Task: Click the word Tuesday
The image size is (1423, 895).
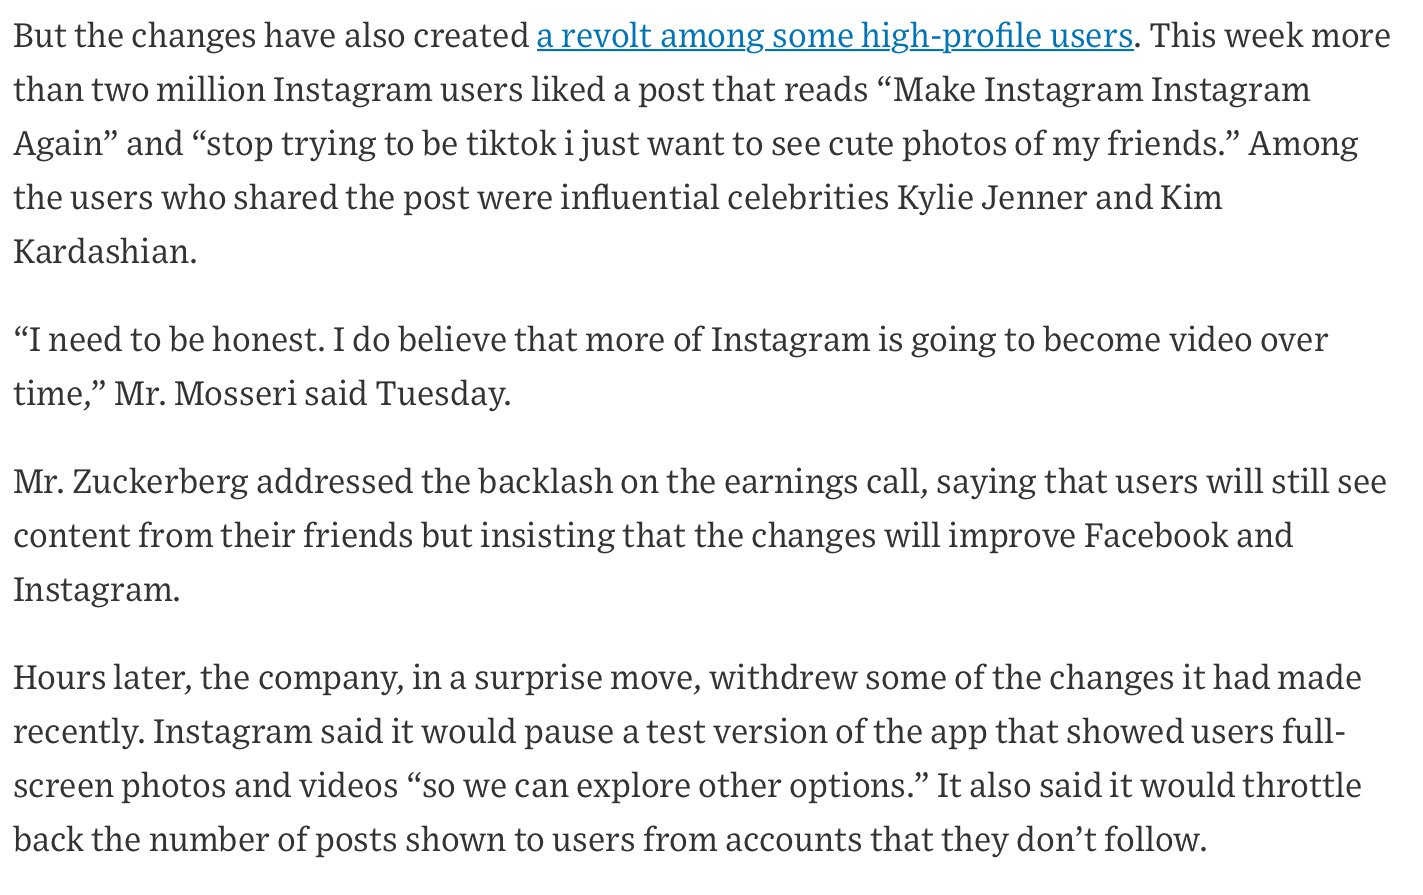Action: [441, 394]
